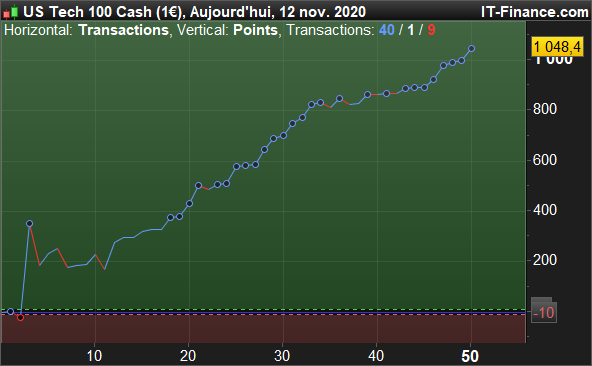Click the data point at transaction 21
The height and width of the screenshot is (366, 592).
click(x=199, y=185)
